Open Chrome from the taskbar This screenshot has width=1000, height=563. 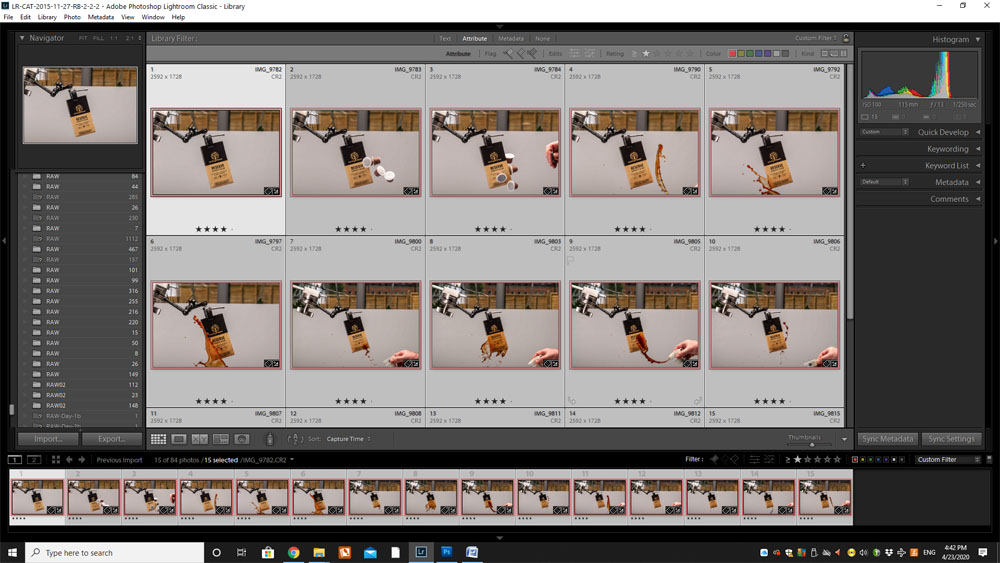pyautogui.click(x=293, y=552)
